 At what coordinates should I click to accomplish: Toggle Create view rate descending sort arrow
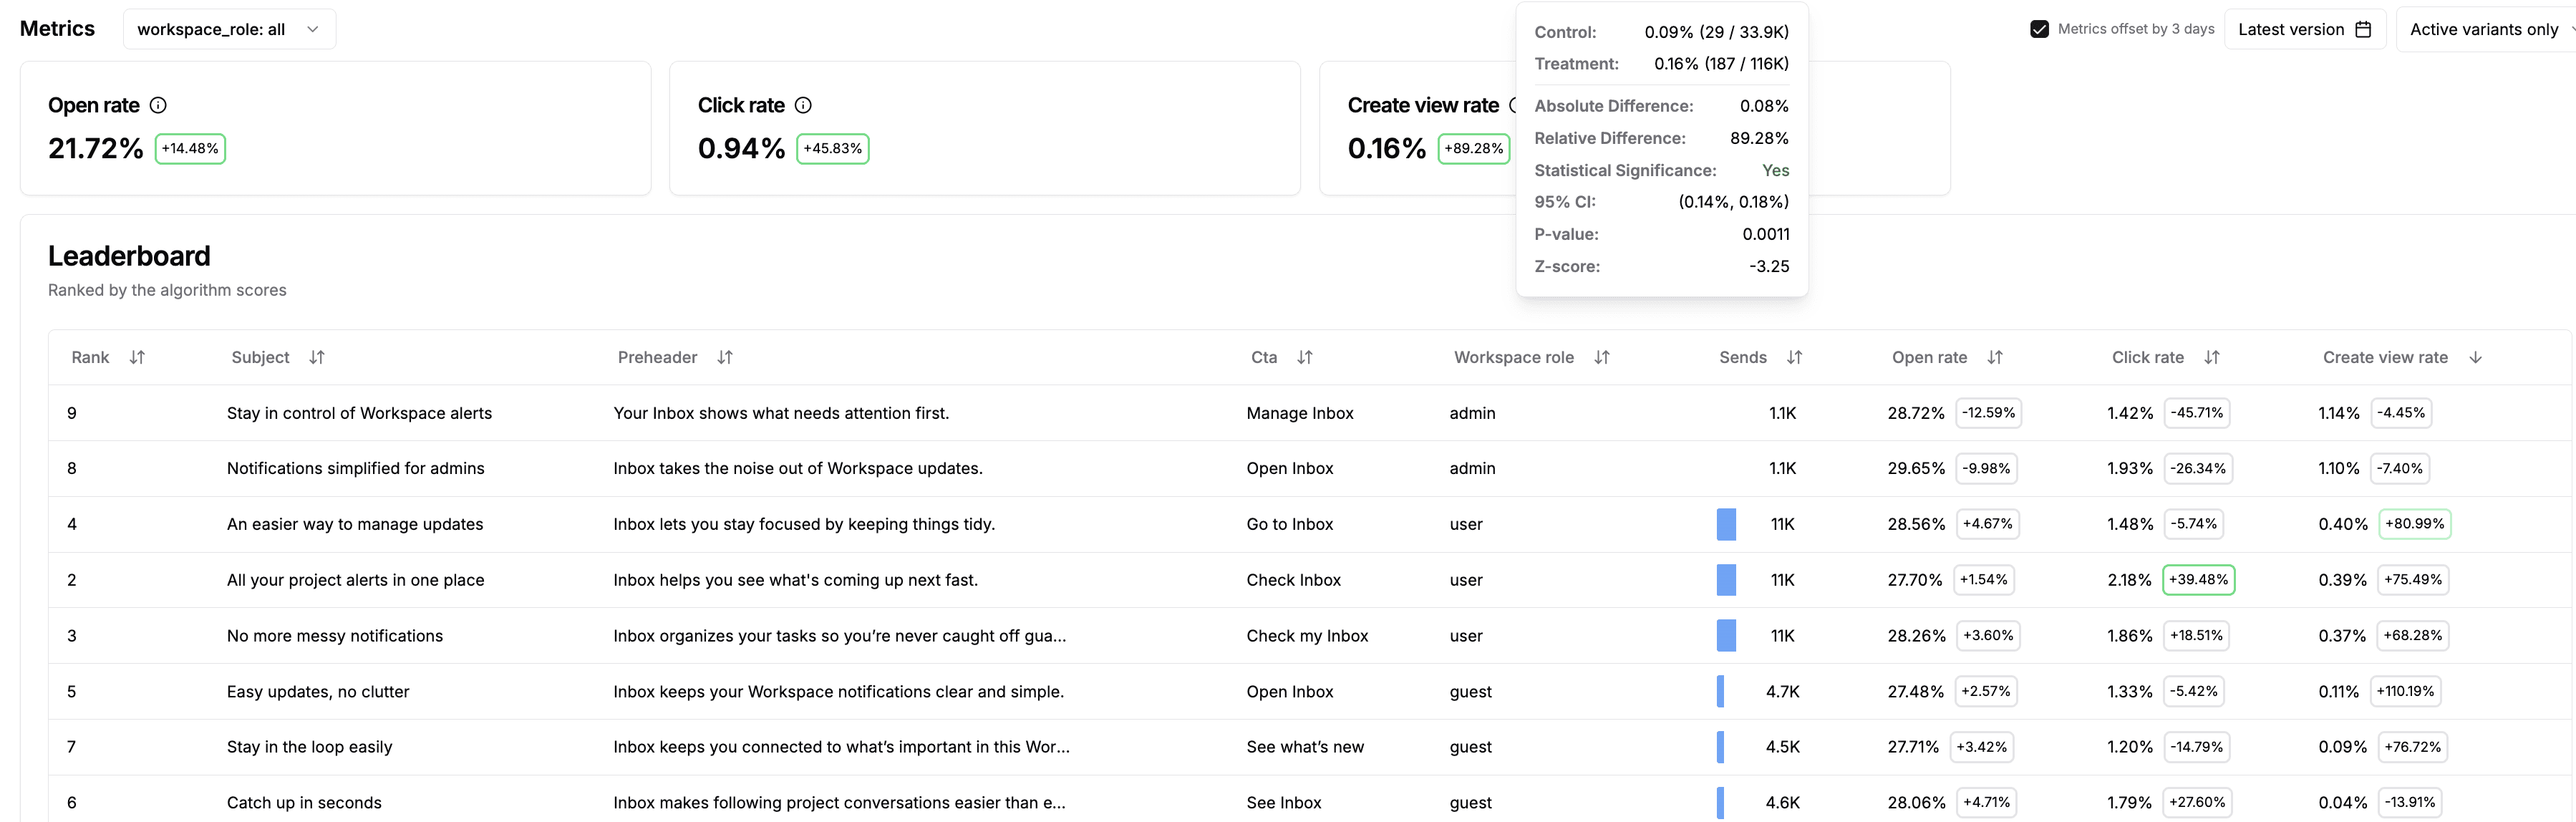(2476, 357)
